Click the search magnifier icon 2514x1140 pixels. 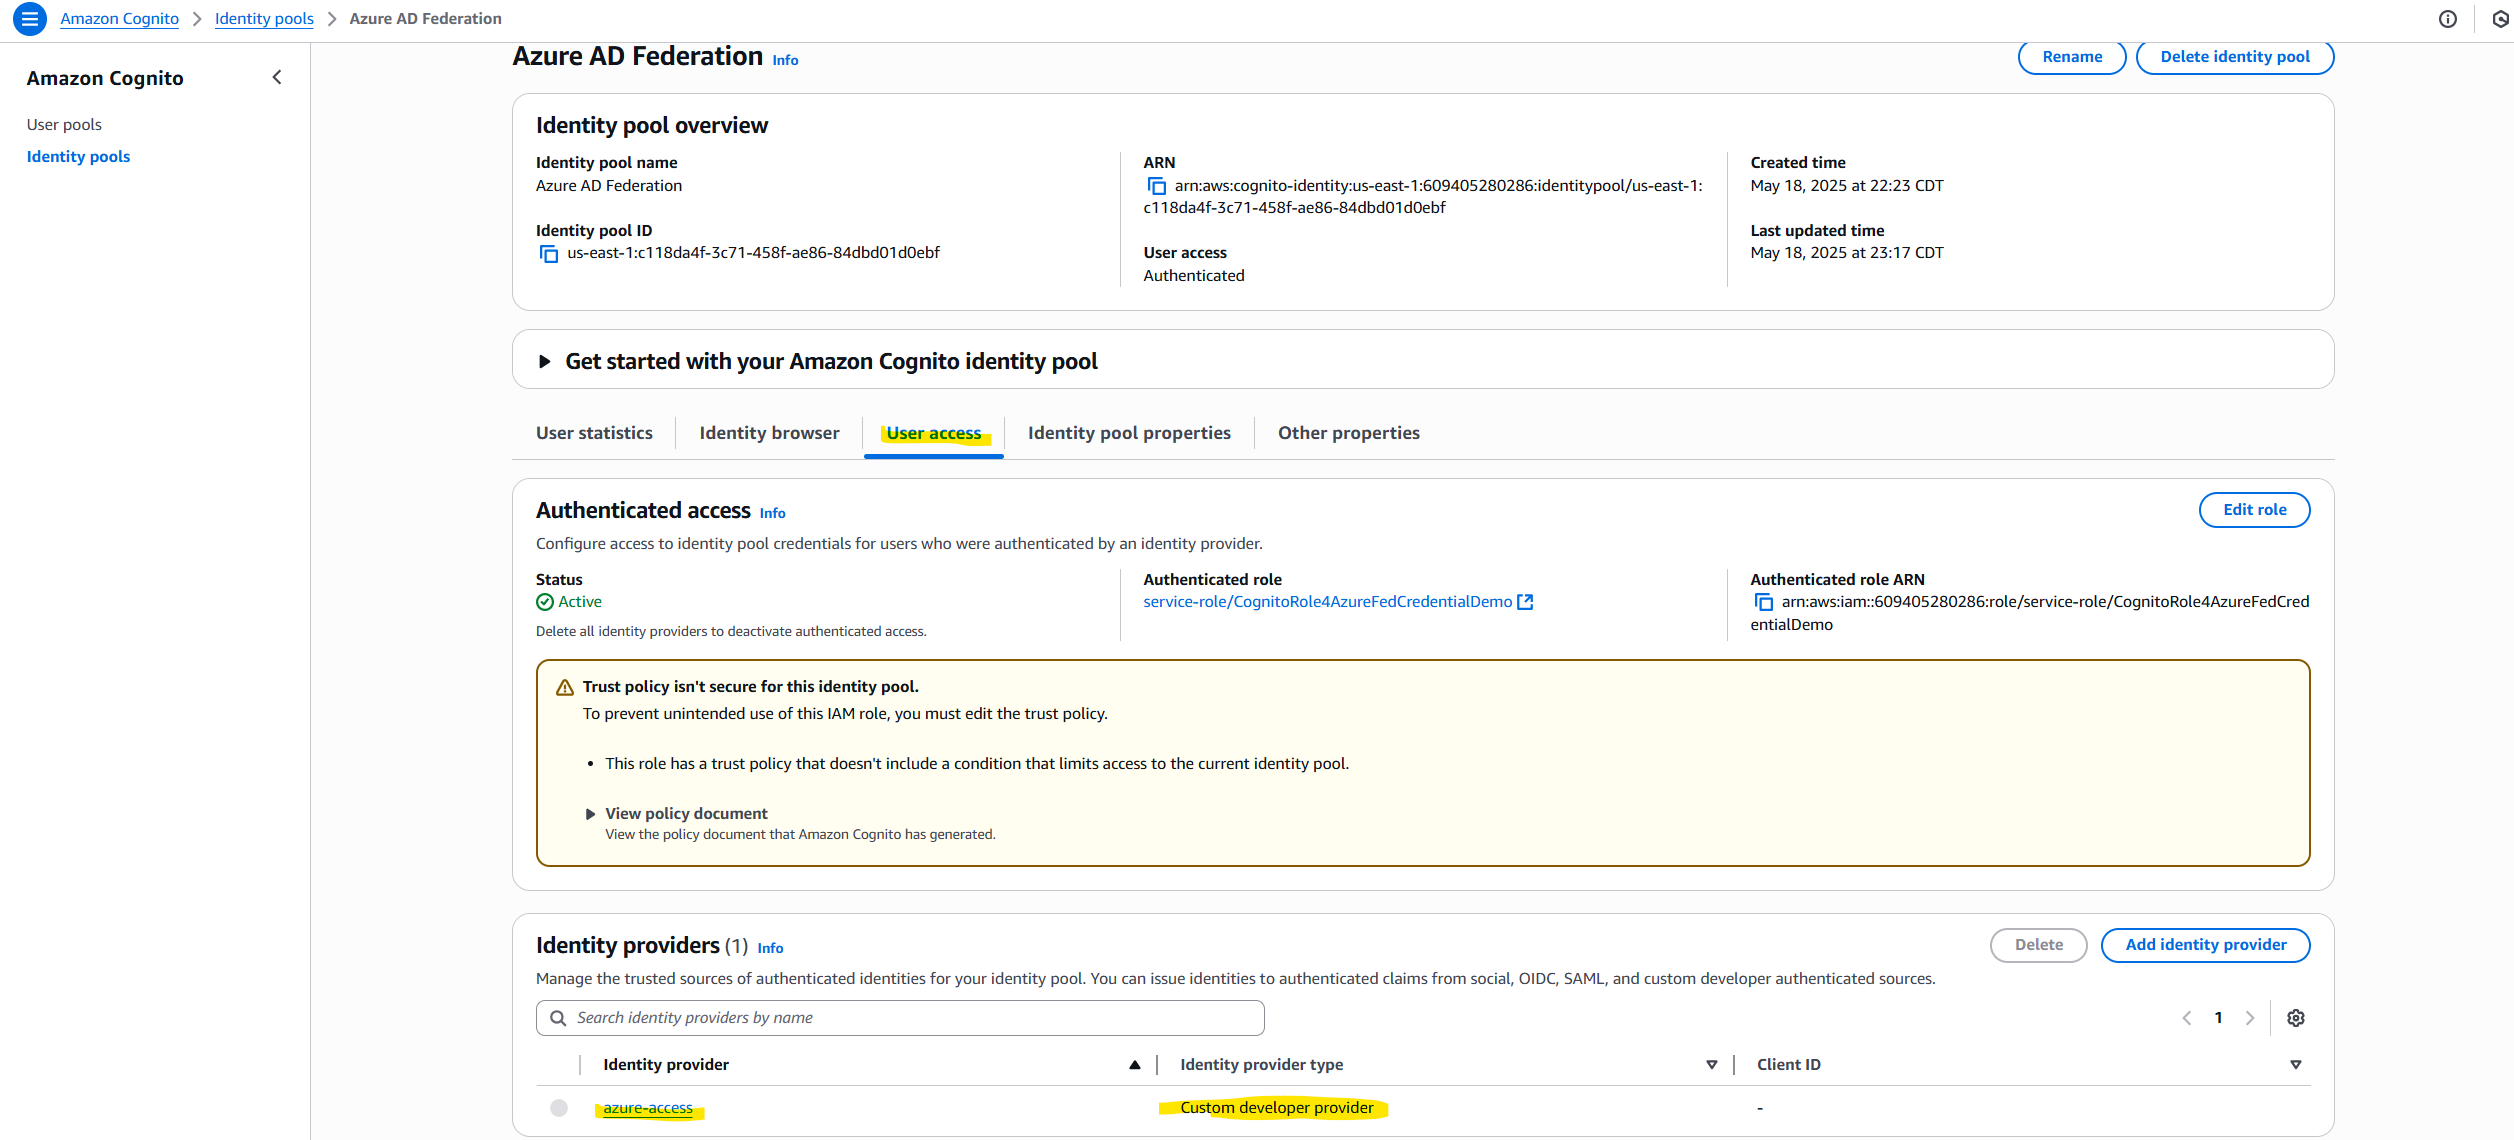point(558,1018)
